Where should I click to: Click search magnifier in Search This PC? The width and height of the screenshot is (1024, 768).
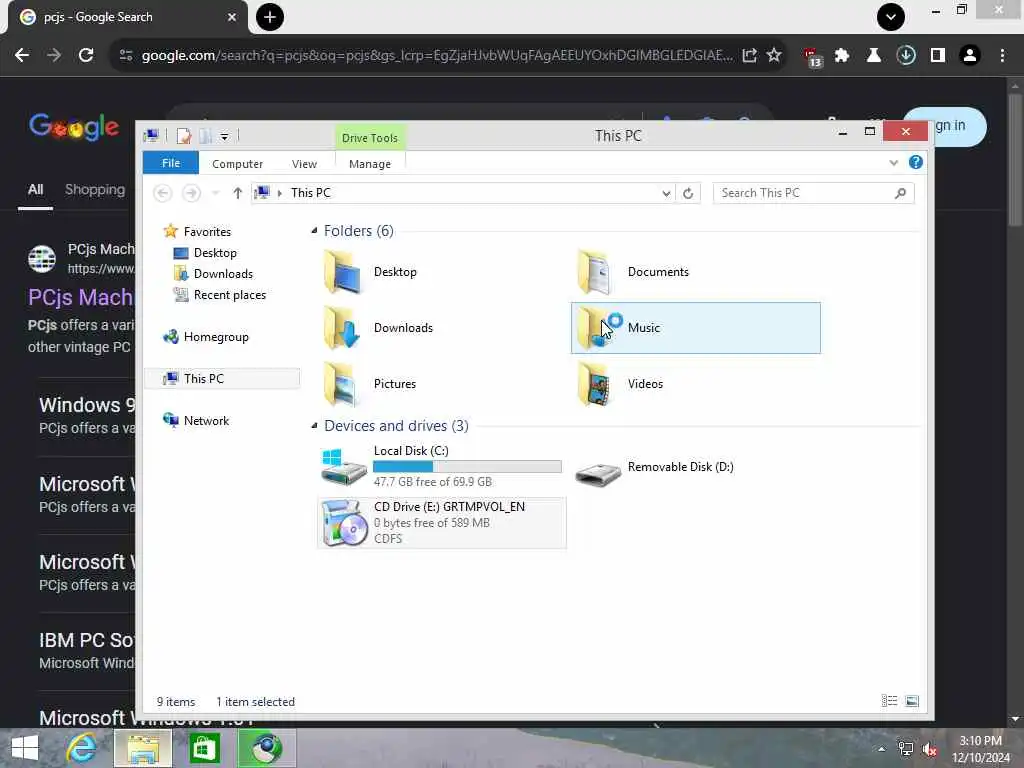coord(901,193)
